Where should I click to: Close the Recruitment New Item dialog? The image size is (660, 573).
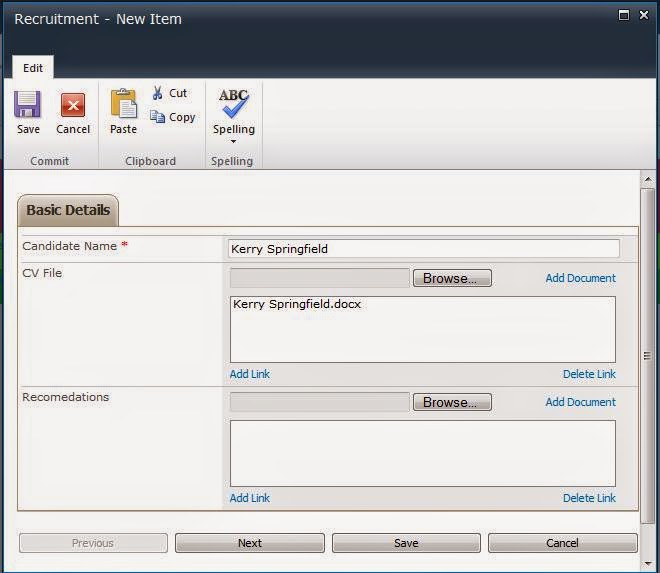pos(644,15)
